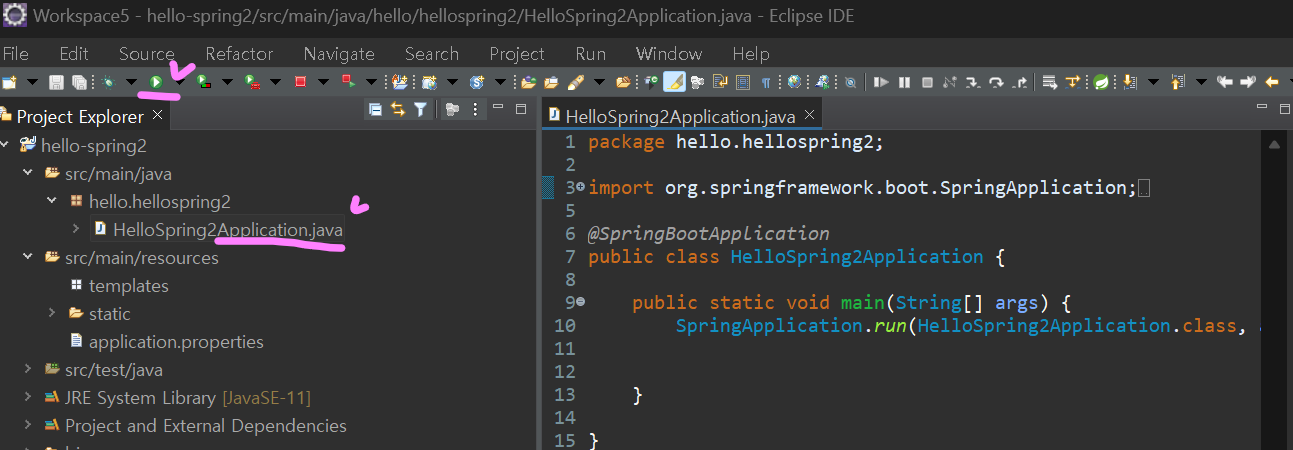The width and height of the screenshot is (1293, 450).
Task: Click the Coverage run icon
Action: [203, 81]
